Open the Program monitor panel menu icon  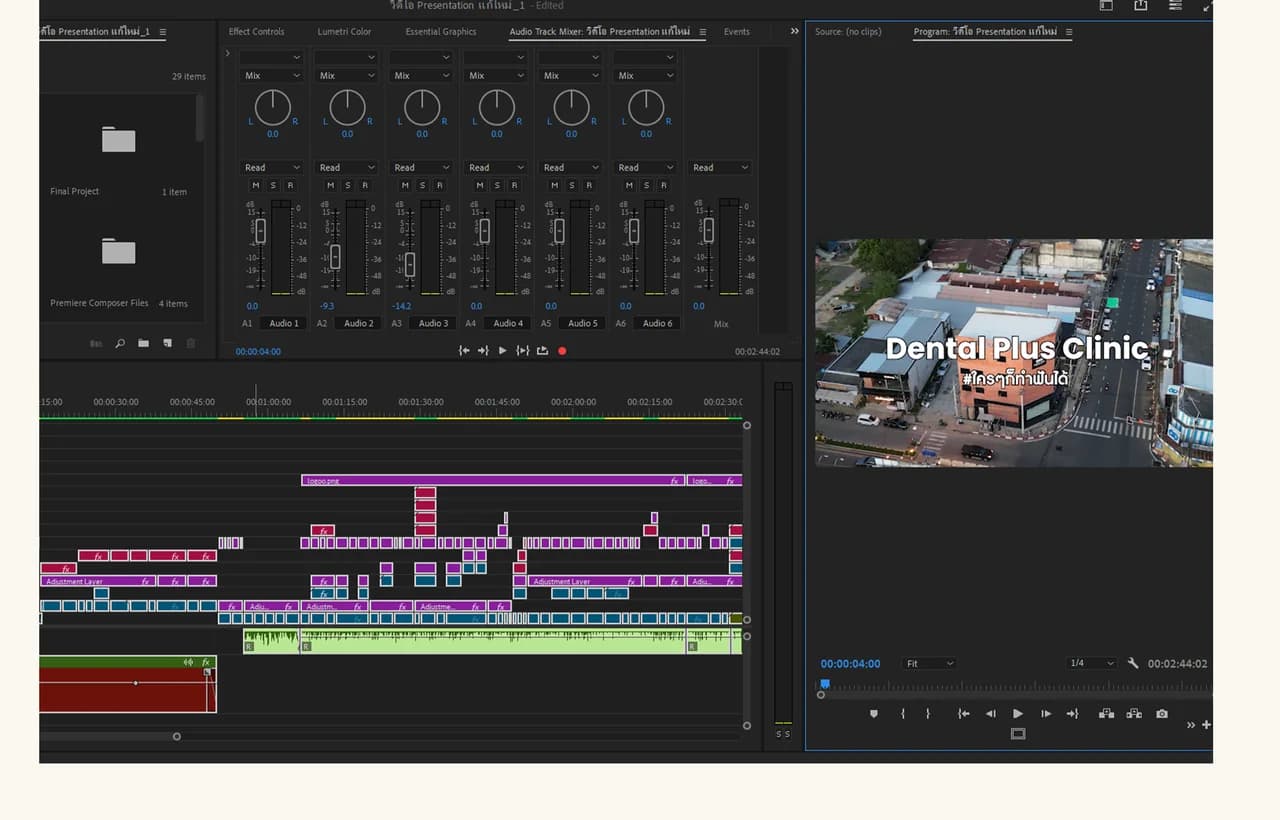1069,32
